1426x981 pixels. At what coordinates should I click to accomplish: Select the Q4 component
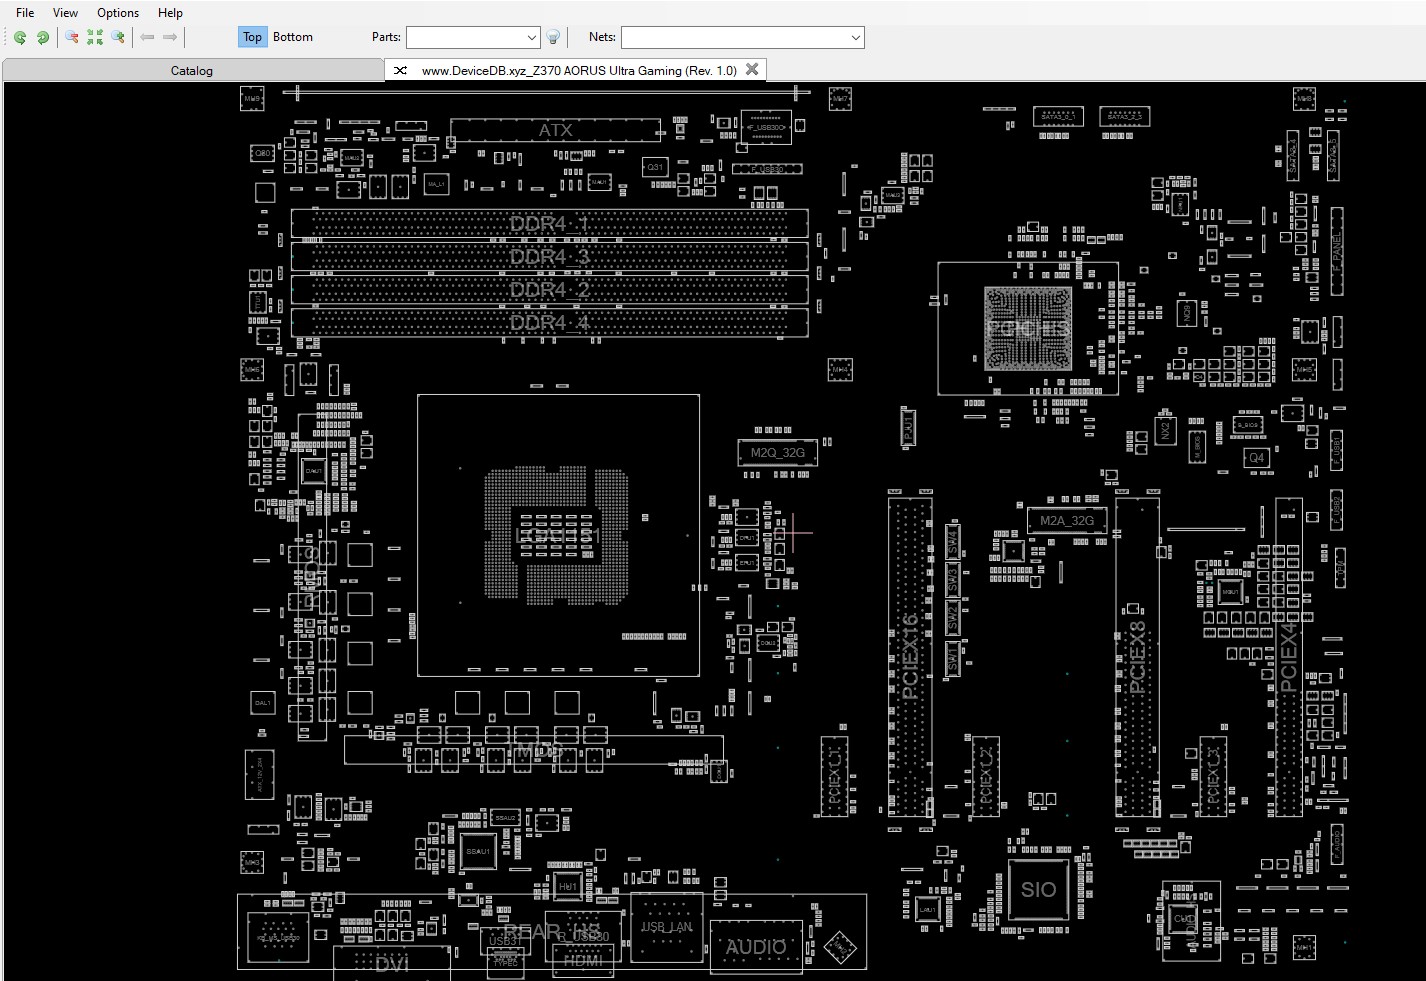tap(1257, 458)
